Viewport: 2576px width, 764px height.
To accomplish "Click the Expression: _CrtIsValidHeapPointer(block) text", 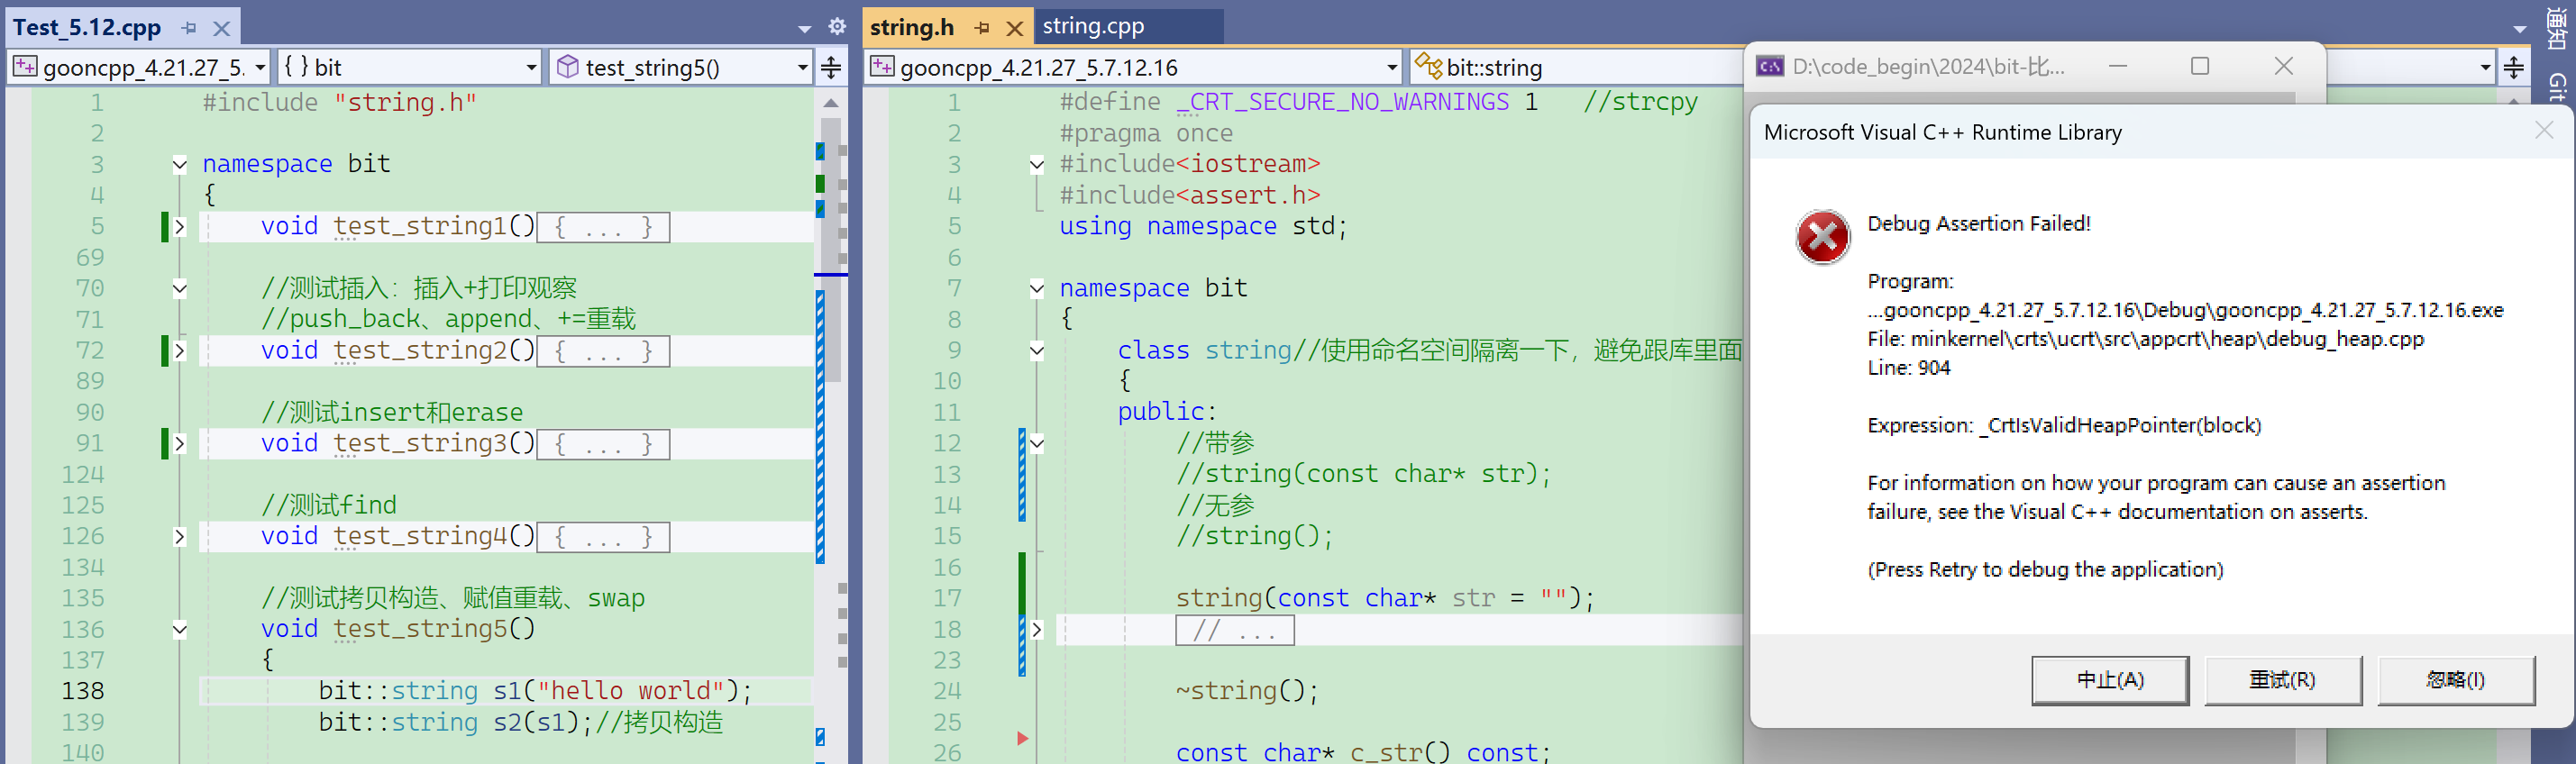I will pos(2064,425).
